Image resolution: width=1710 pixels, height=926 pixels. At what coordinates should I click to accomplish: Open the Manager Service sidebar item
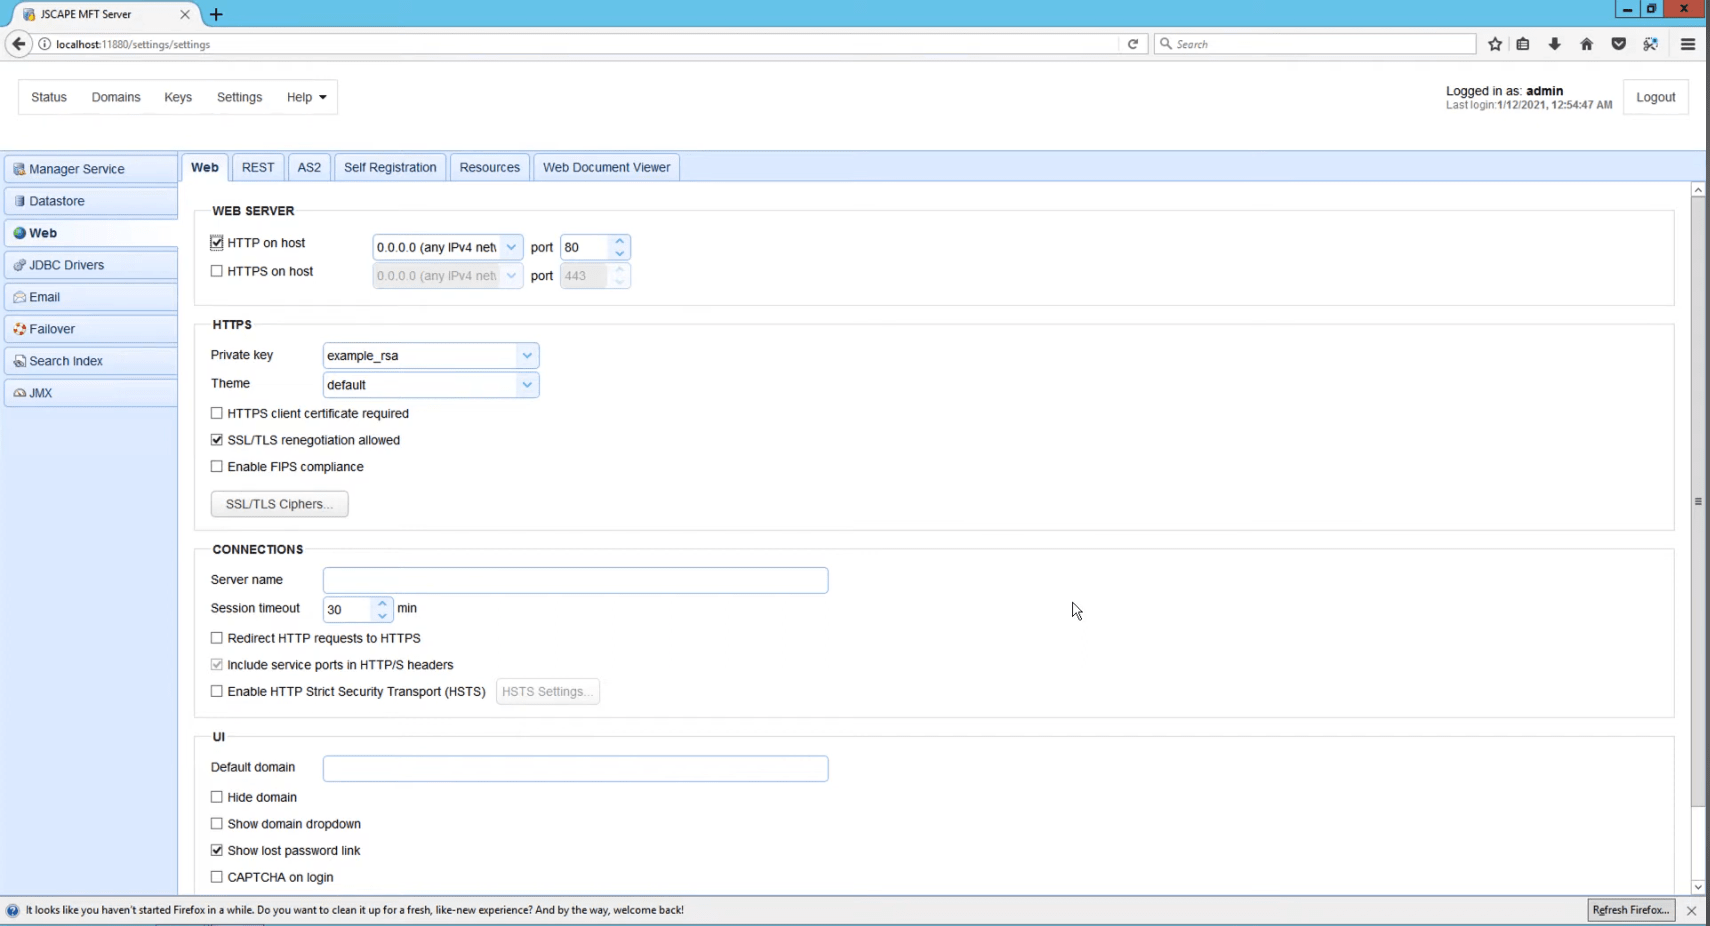[x=91, y=169]
